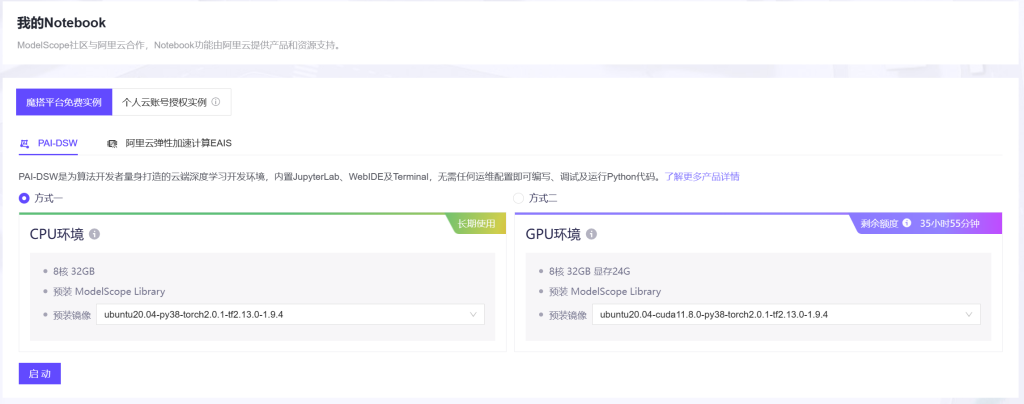
Task: Click the info icon in 剩余额度 badge
Action: click(x=906, y=223)
